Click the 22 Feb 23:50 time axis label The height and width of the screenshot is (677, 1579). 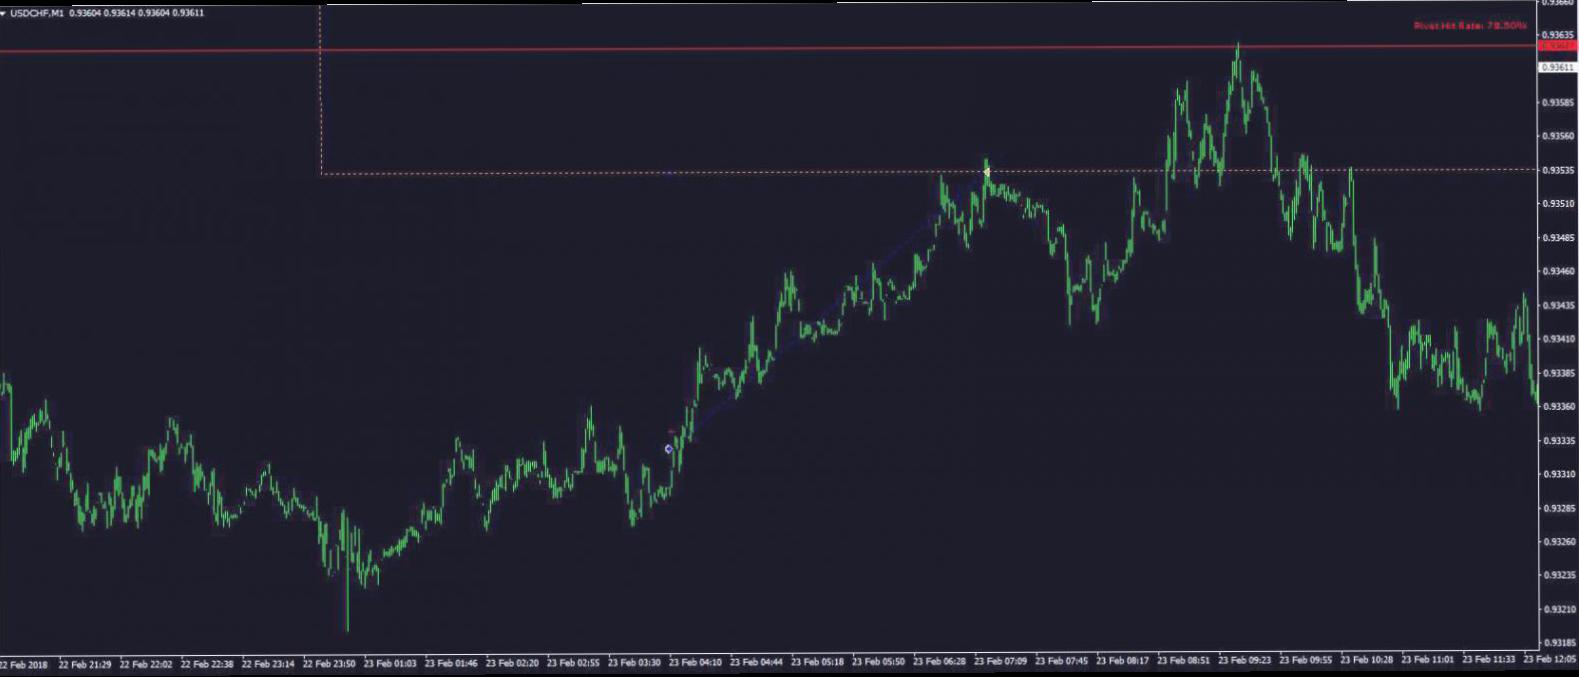click(x=329, y=663)
